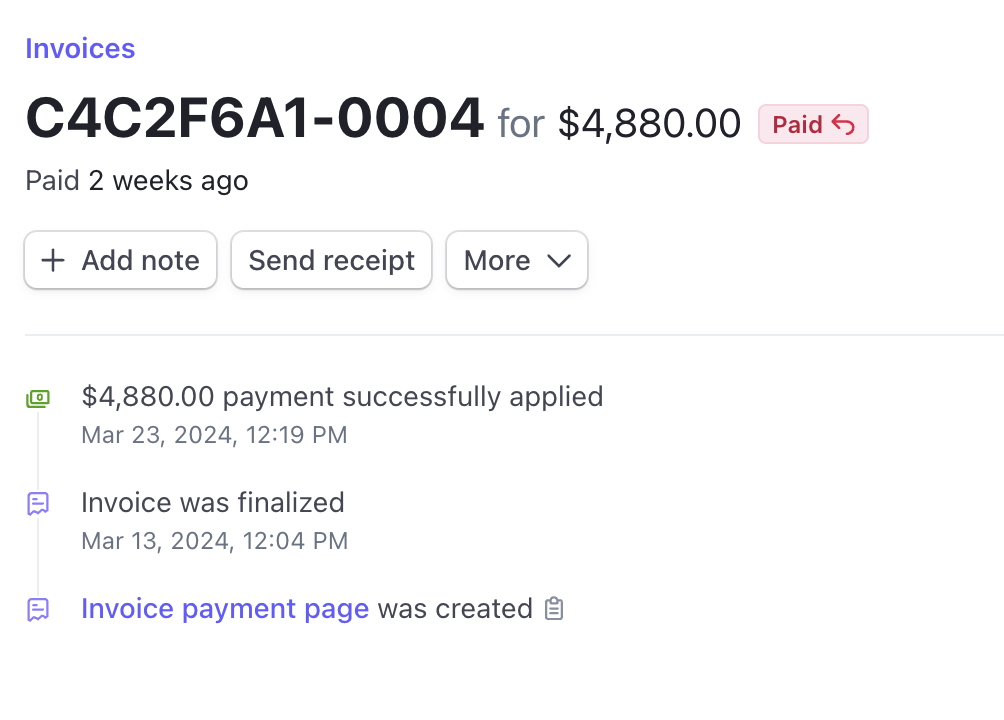Click the cash banknote icon beside the payment
The width and height of the screenshot is (1004, 720).
(x=38, y=397)
